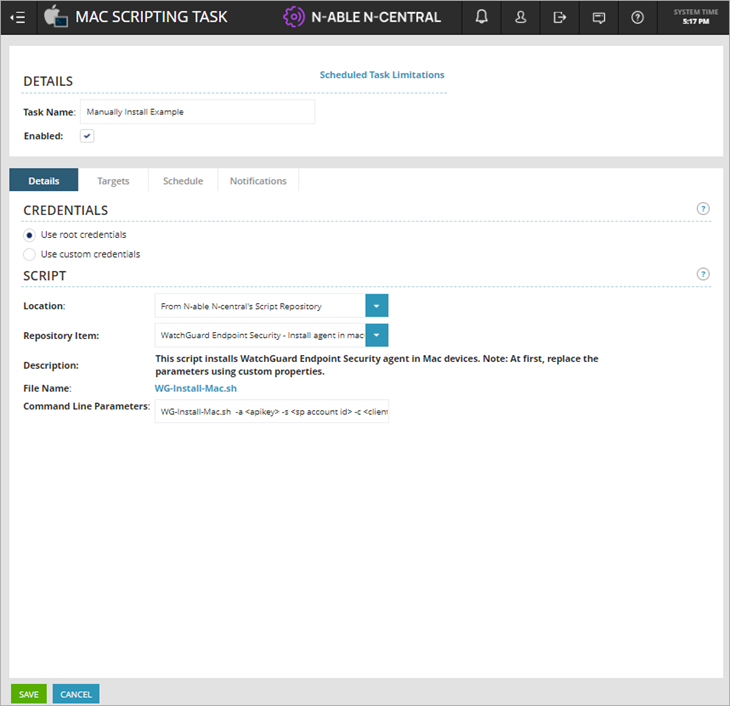Click the sign out icon

pos(560,17)
